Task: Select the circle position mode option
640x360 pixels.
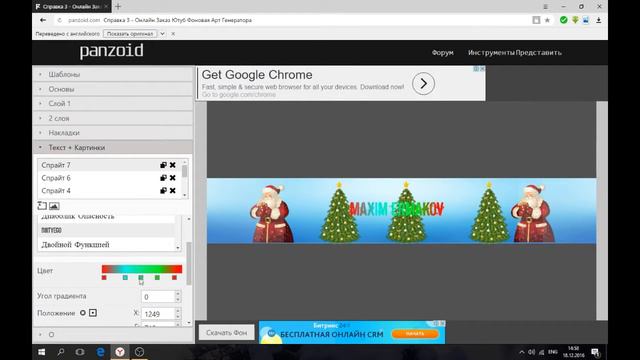Action: point(83,313)
